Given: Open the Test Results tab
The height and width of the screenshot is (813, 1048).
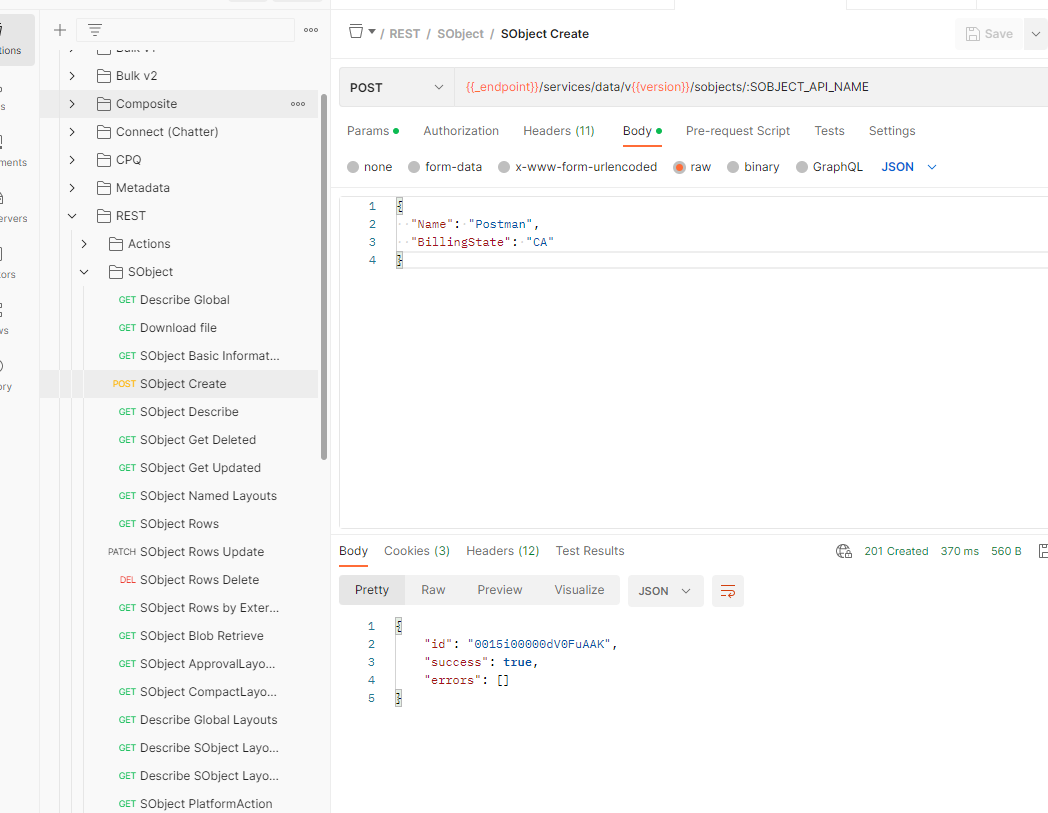Looking at the screenshot, I should (590, 551).
